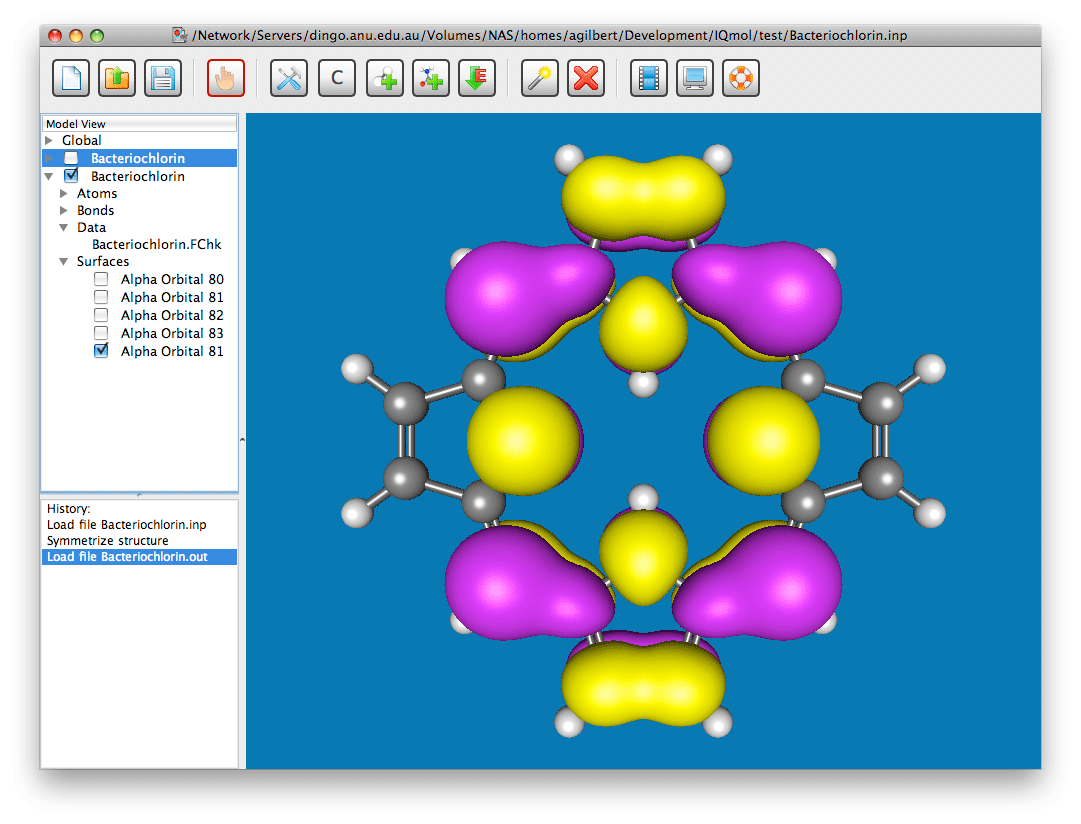
Task: Show the Alpha Orbital 82 surface
Action: tap(101, 315)
